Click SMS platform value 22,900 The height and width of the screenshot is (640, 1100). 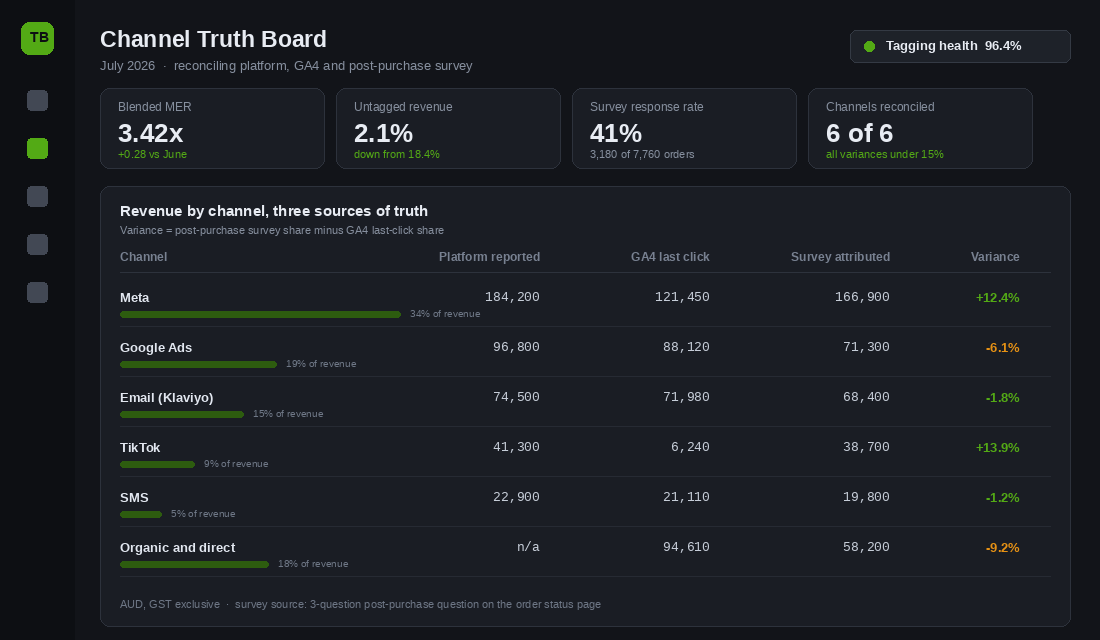pos(516,497)
